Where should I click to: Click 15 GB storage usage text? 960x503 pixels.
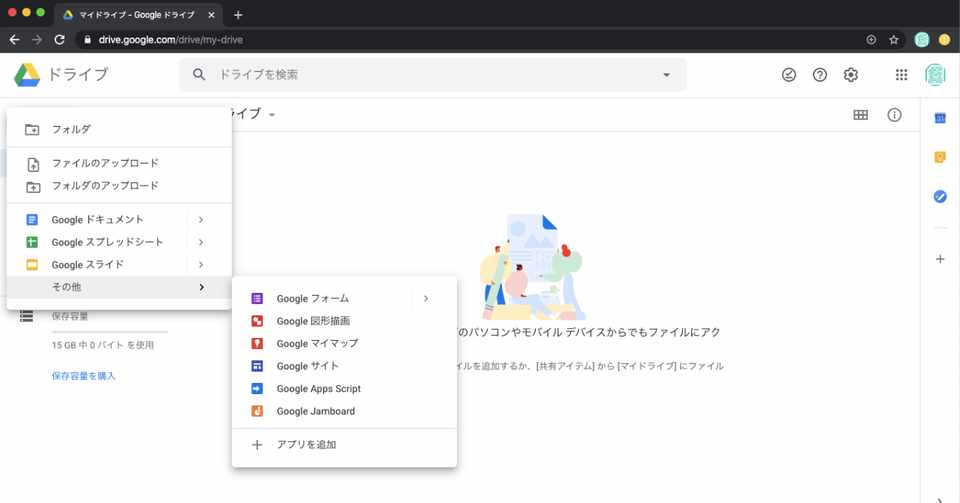(x=103, y=345)
